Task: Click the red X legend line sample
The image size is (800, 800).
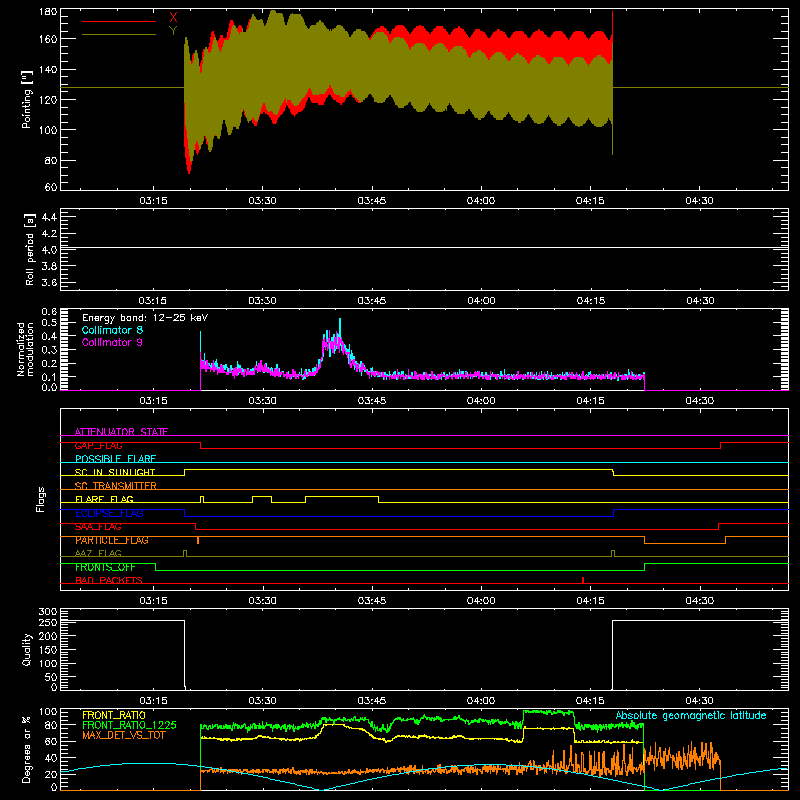Action: 119,21
